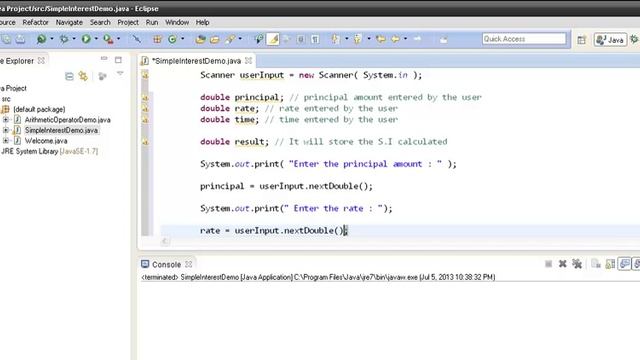Click the Save All icon
The width and height of the screenshot is (640, 360).
[x=6, y=39]
